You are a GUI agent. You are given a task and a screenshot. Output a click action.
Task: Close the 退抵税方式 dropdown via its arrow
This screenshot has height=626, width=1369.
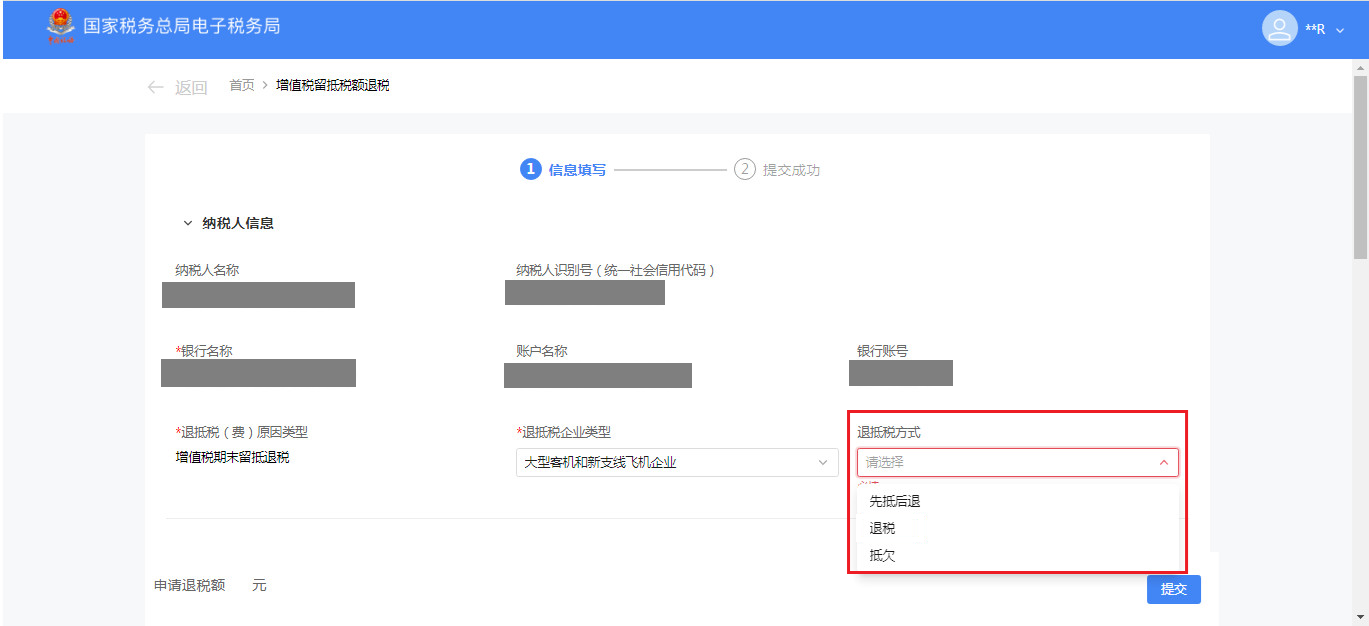pos(1163,463)
